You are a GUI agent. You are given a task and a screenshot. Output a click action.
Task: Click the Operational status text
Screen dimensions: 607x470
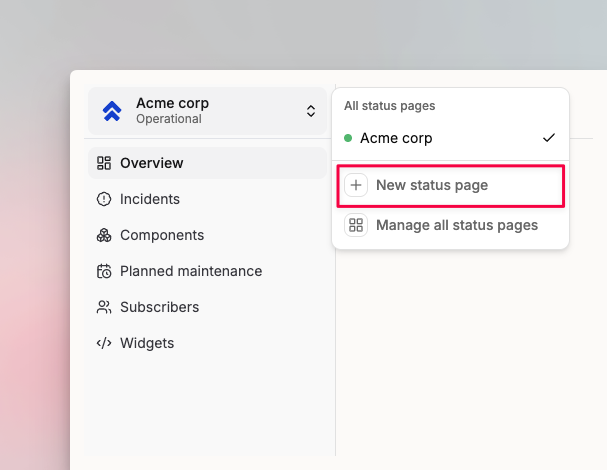169,119
